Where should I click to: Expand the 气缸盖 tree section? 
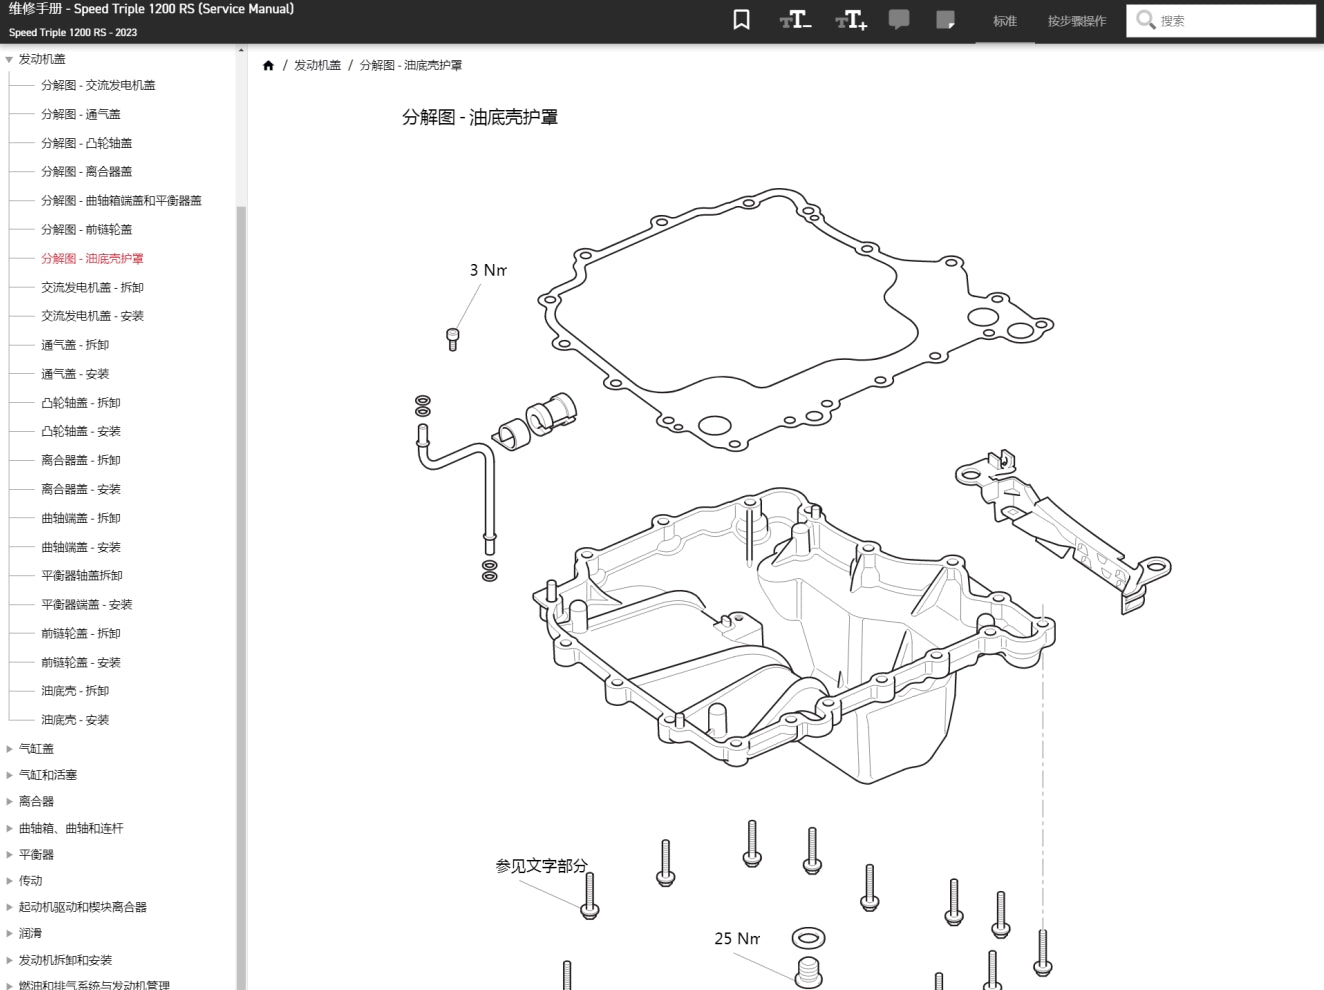[x=10, y=749]
